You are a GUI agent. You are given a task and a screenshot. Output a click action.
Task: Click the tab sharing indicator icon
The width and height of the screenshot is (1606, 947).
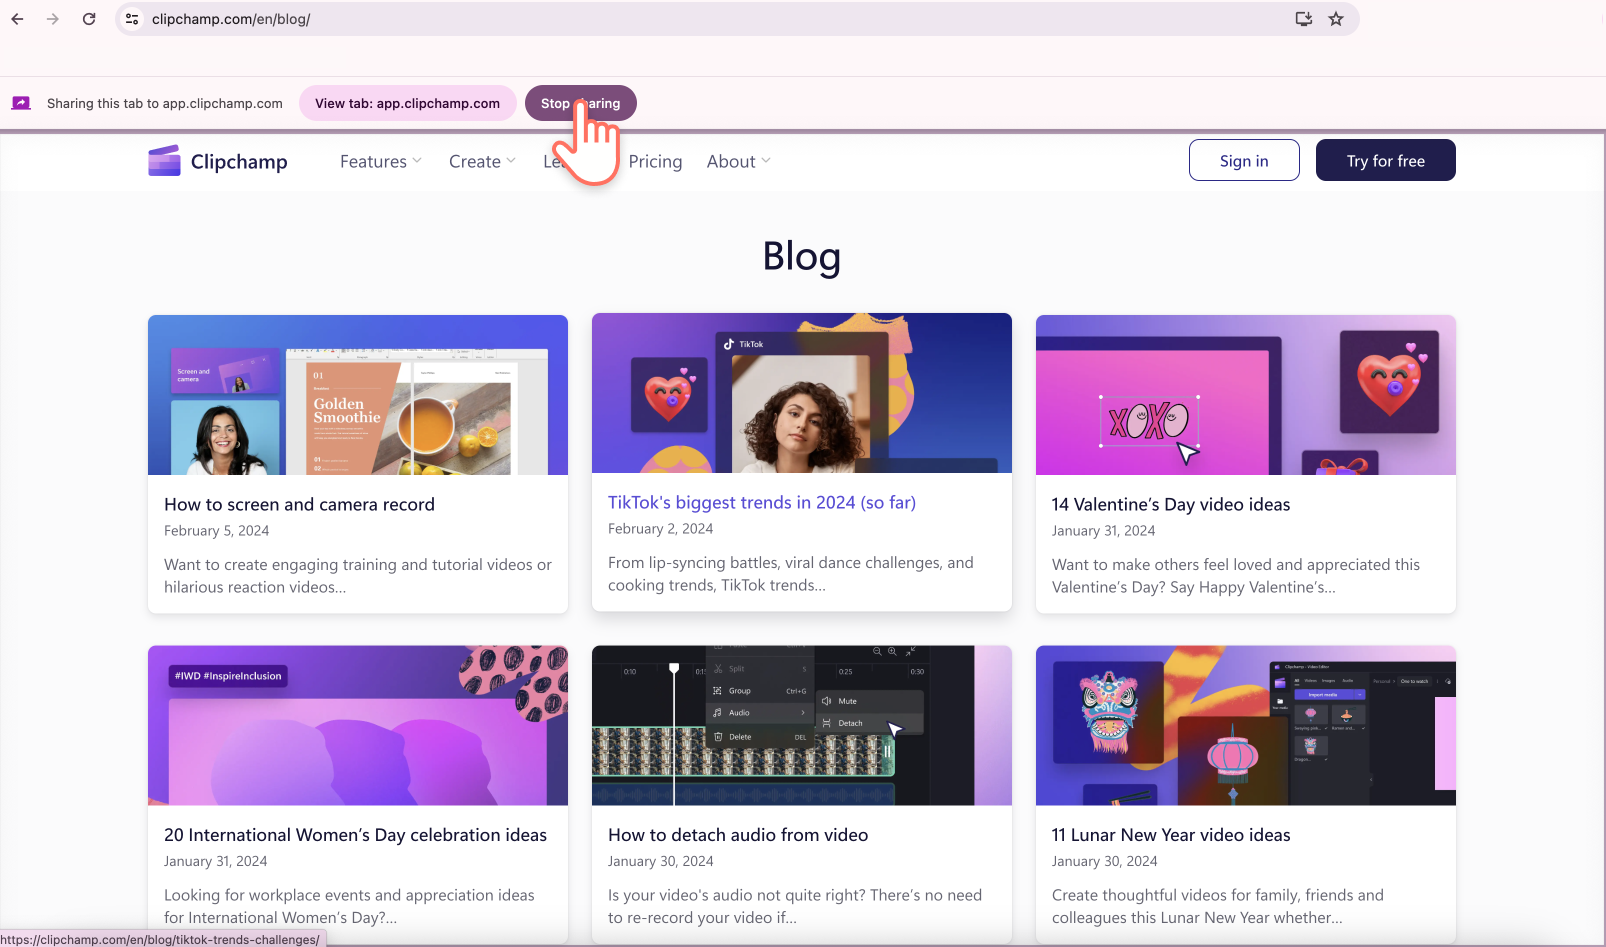[21, 103]
